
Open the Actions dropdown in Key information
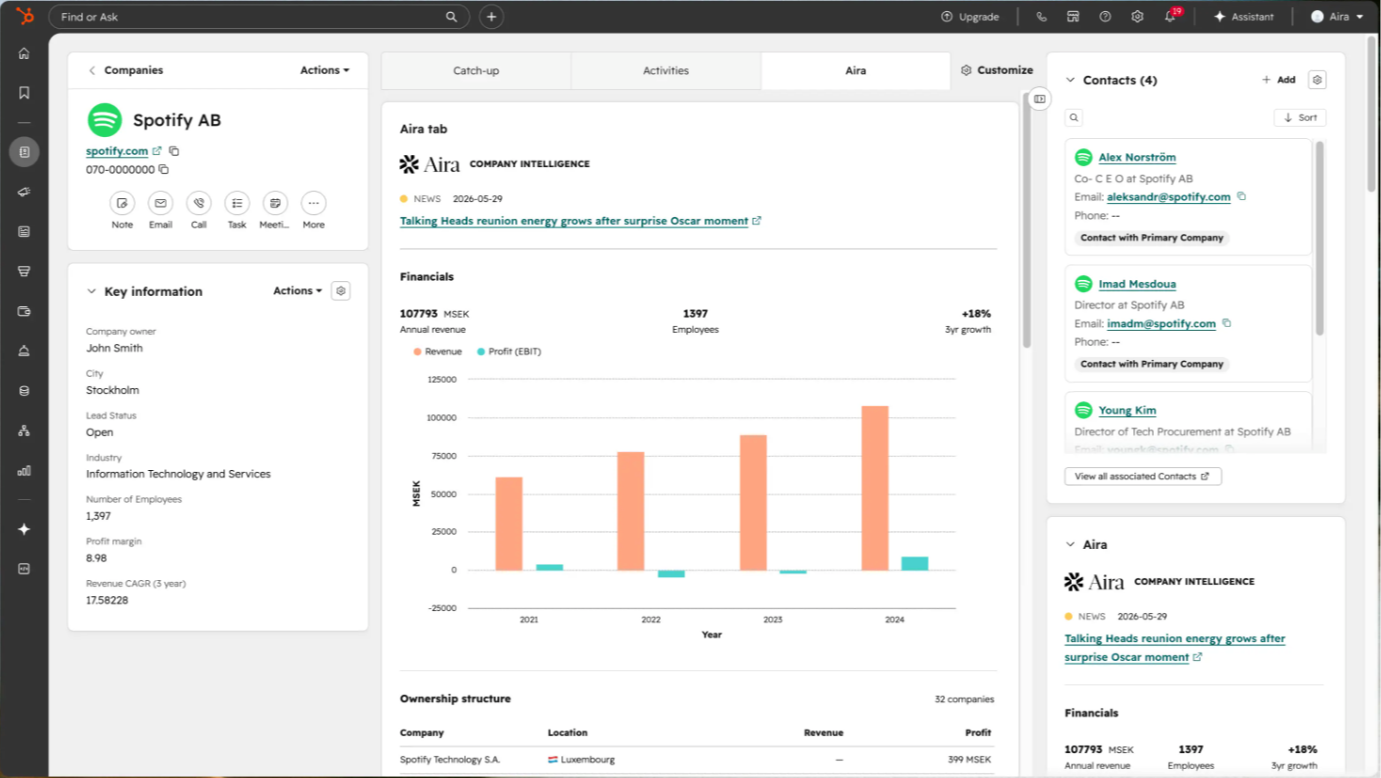coord(298,291)
